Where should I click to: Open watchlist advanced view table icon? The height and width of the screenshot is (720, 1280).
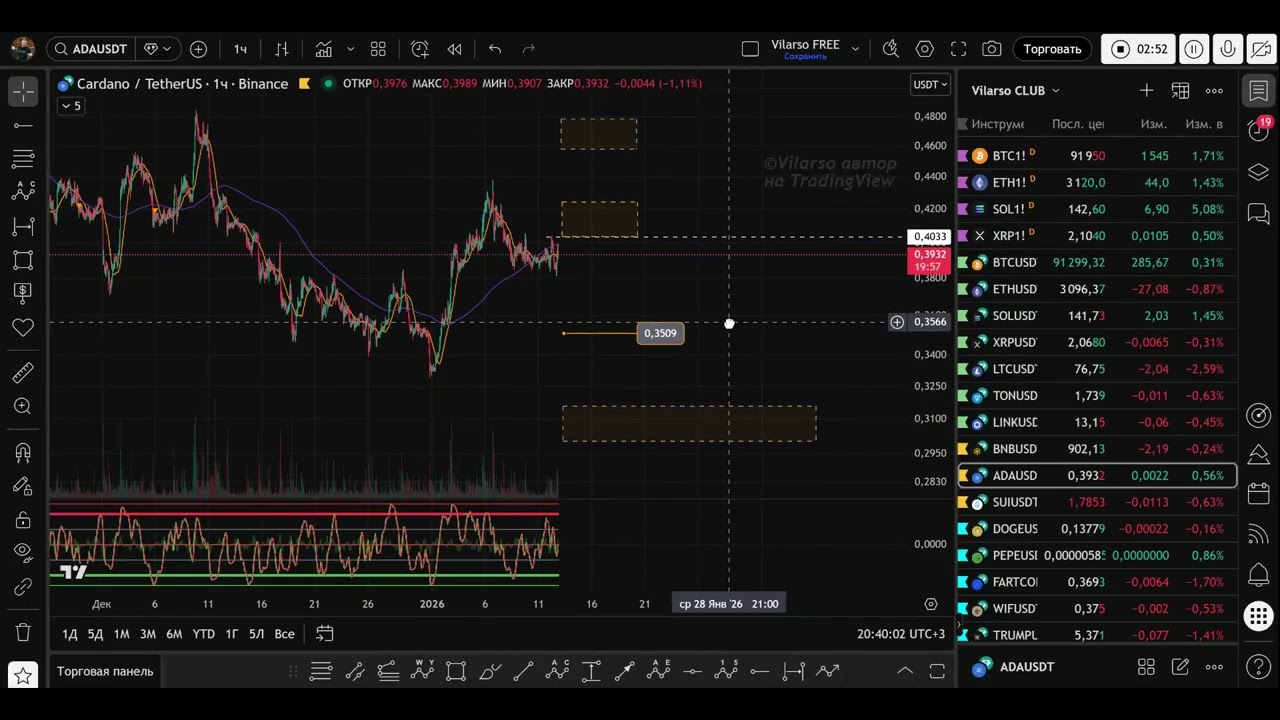point(1180,90)
